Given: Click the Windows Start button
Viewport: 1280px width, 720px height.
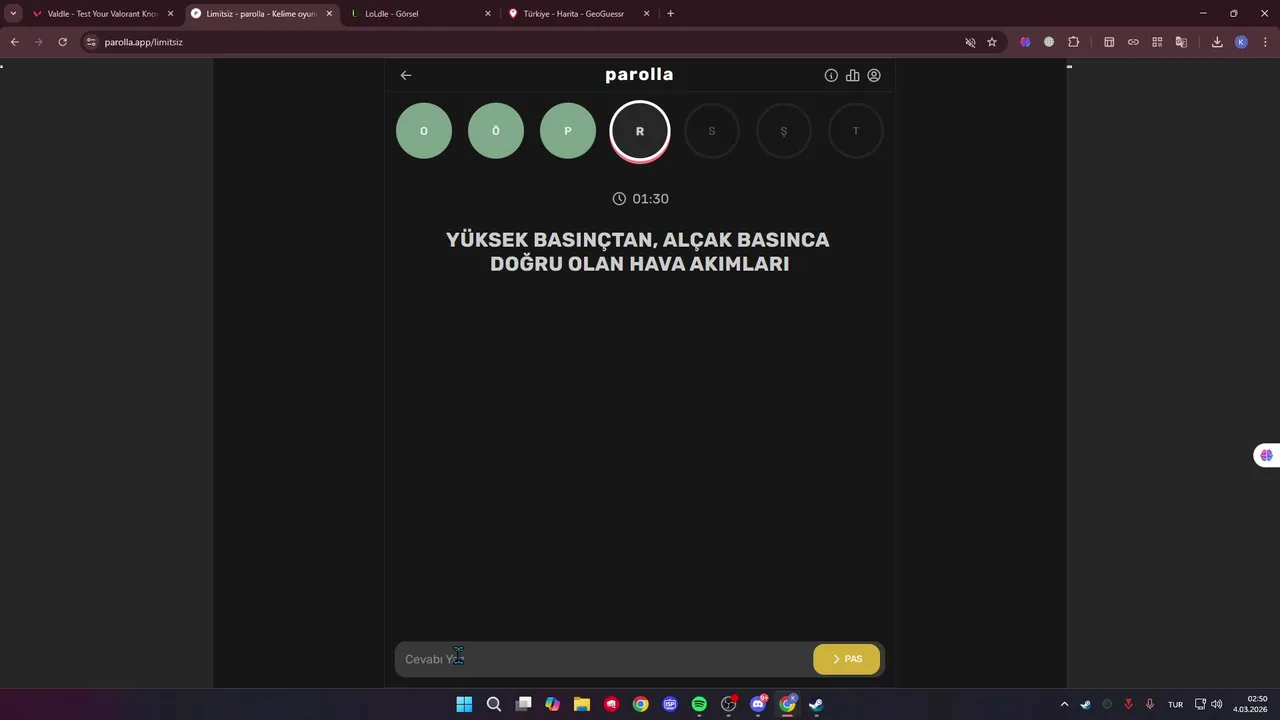Looking at the screenshot, I should (x=464, y=704).
